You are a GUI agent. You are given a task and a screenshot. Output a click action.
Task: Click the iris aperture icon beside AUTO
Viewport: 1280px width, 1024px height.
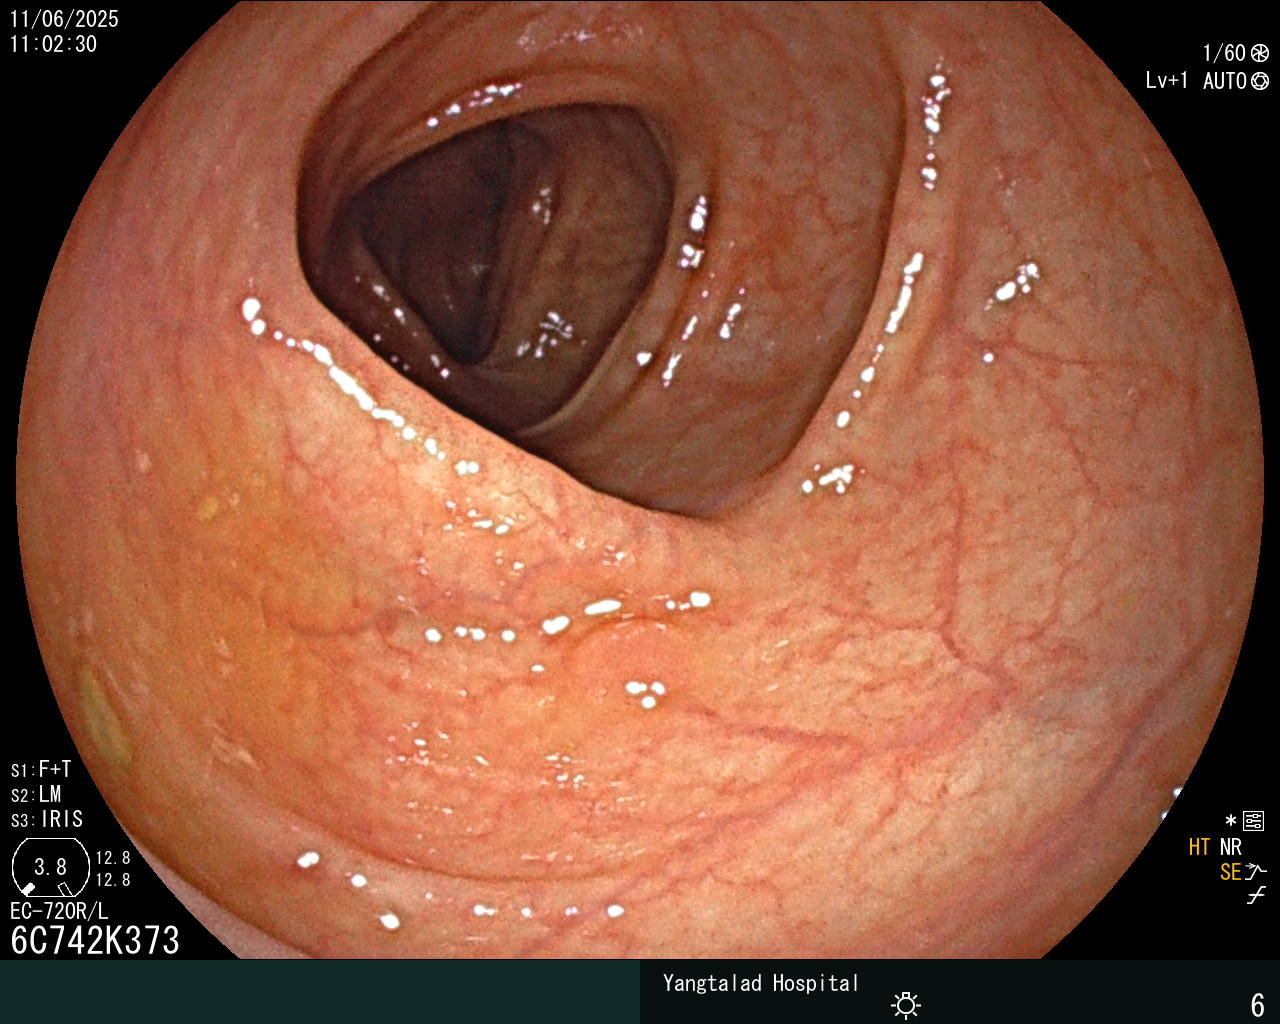[1260, 81]
